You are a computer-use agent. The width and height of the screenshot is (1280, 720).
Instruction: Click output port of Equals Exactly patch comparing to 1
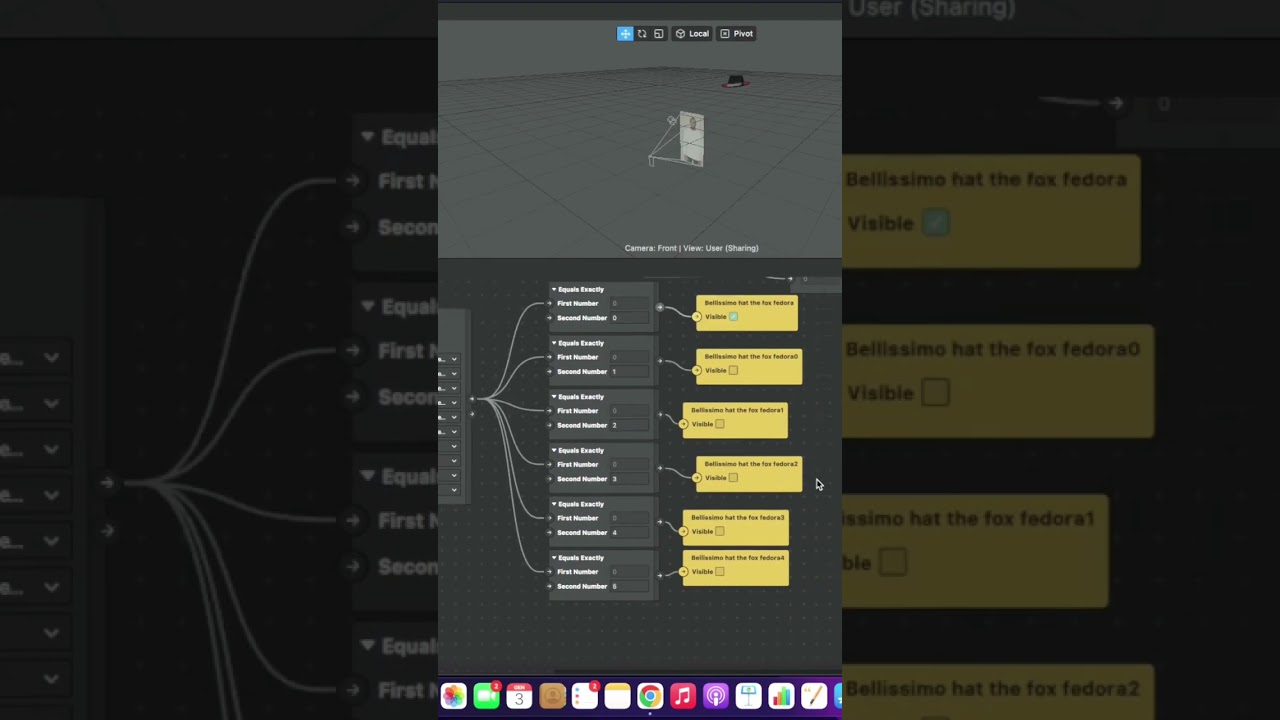click(659, 361)
